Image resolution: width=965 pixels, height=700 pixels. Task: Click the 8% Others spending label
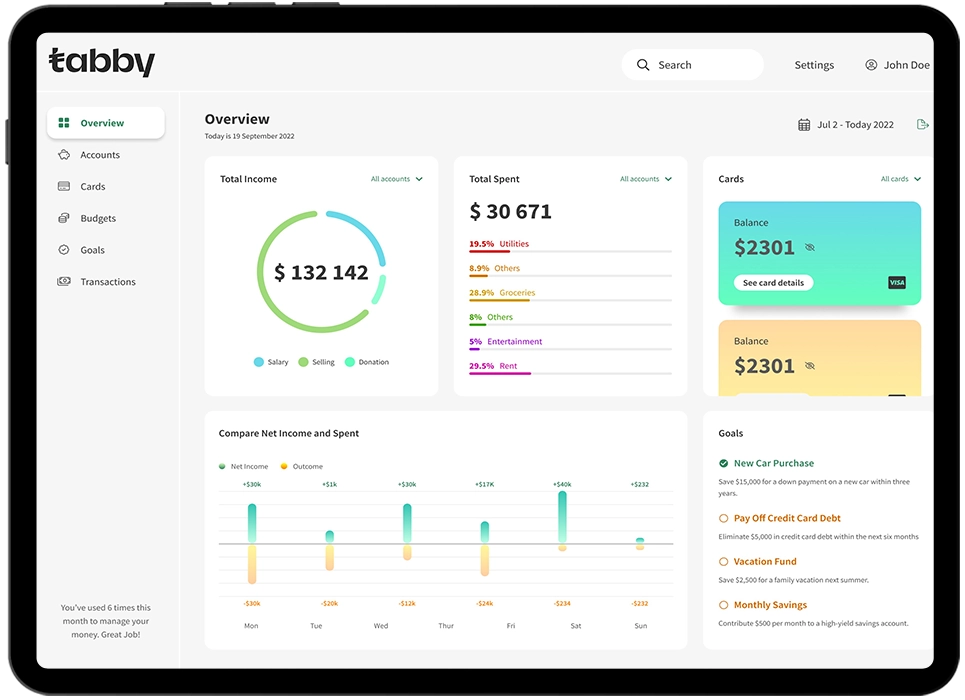[491, 317]
